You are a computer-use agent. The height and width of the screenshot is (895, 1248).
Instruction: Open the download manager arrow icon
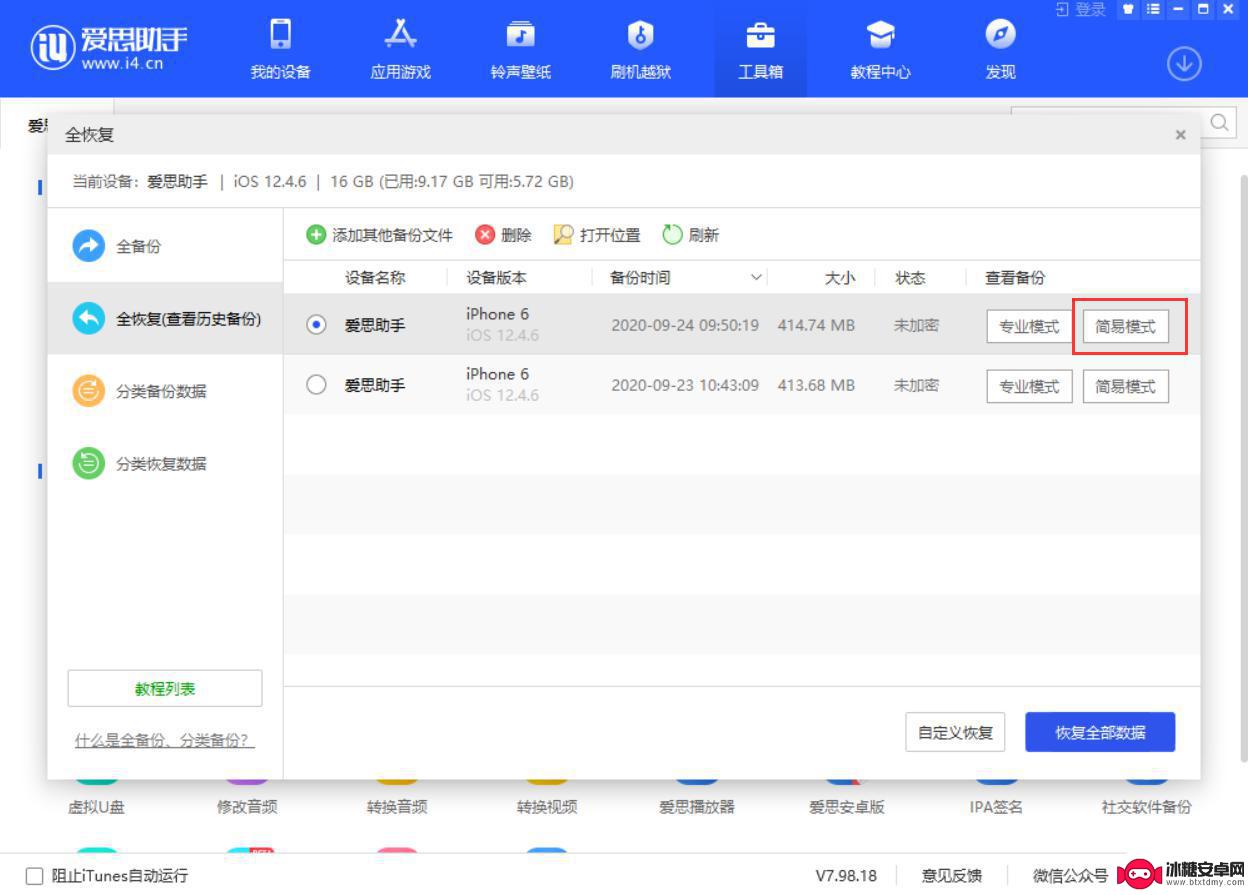1184,65
